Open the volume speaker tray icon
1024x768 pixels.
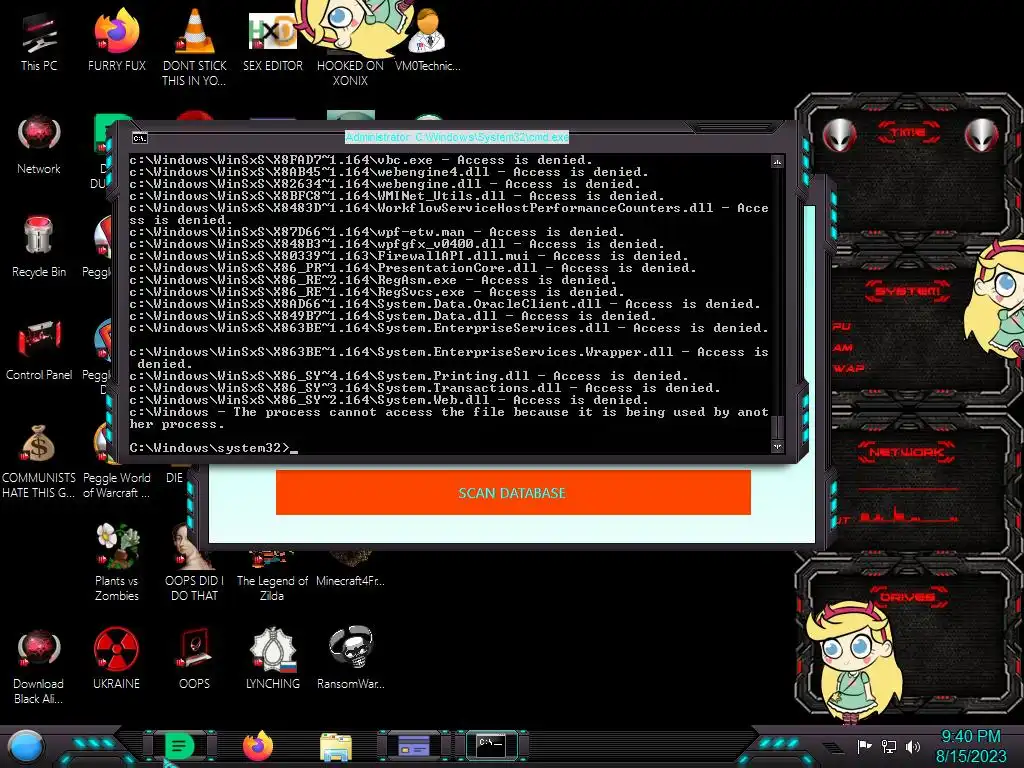click(x=913, y=746)
